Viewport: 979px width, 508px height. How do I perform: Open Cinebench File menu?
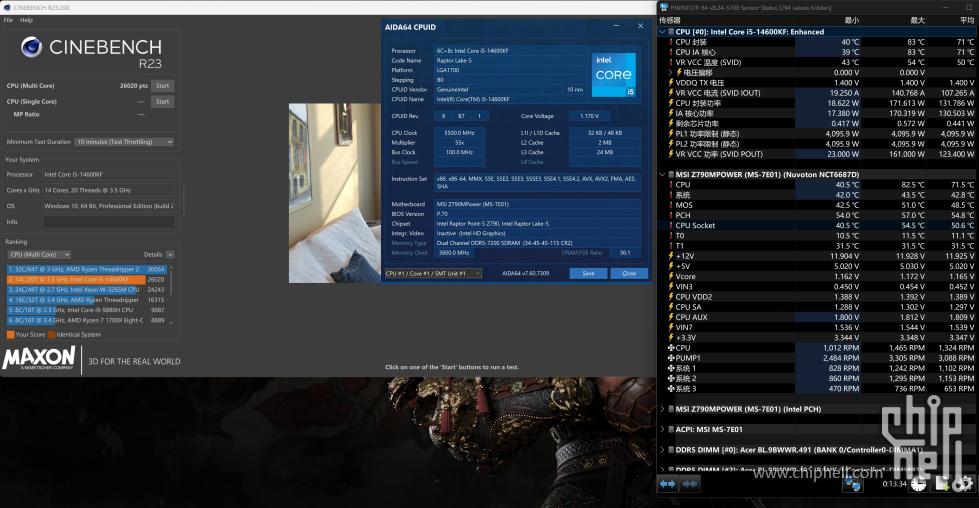pos(8,20)
